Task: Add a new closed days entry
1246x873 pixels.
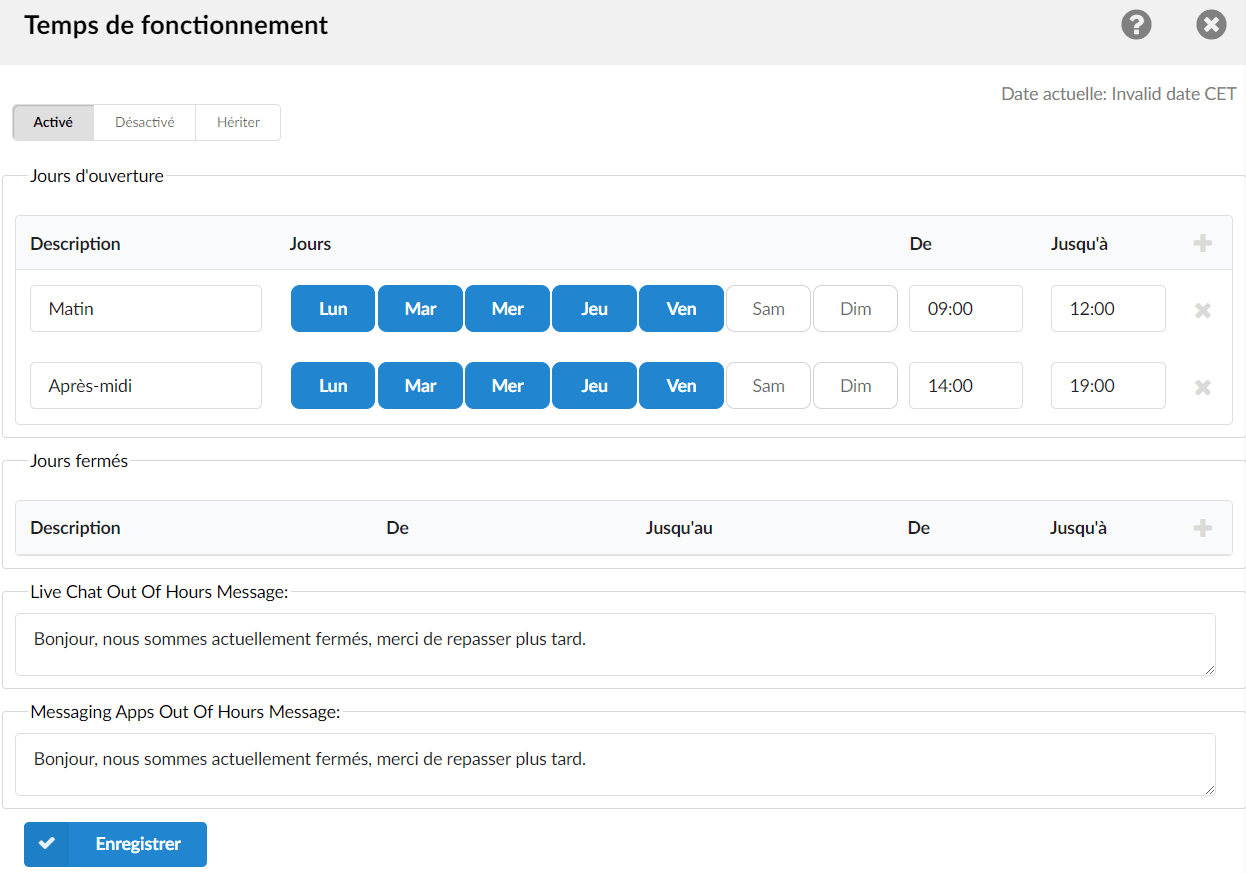Action: click(x=1203, y=528)
